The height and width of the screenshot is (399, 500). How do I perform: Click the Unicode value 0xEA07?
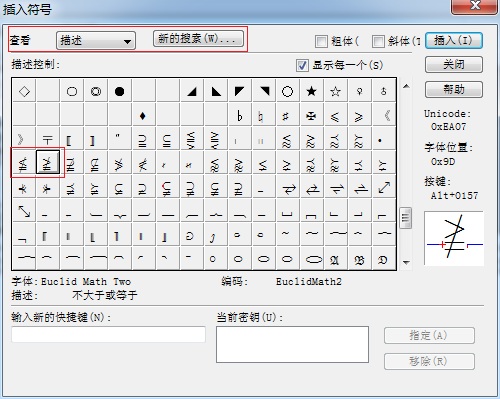pos(449,127)
